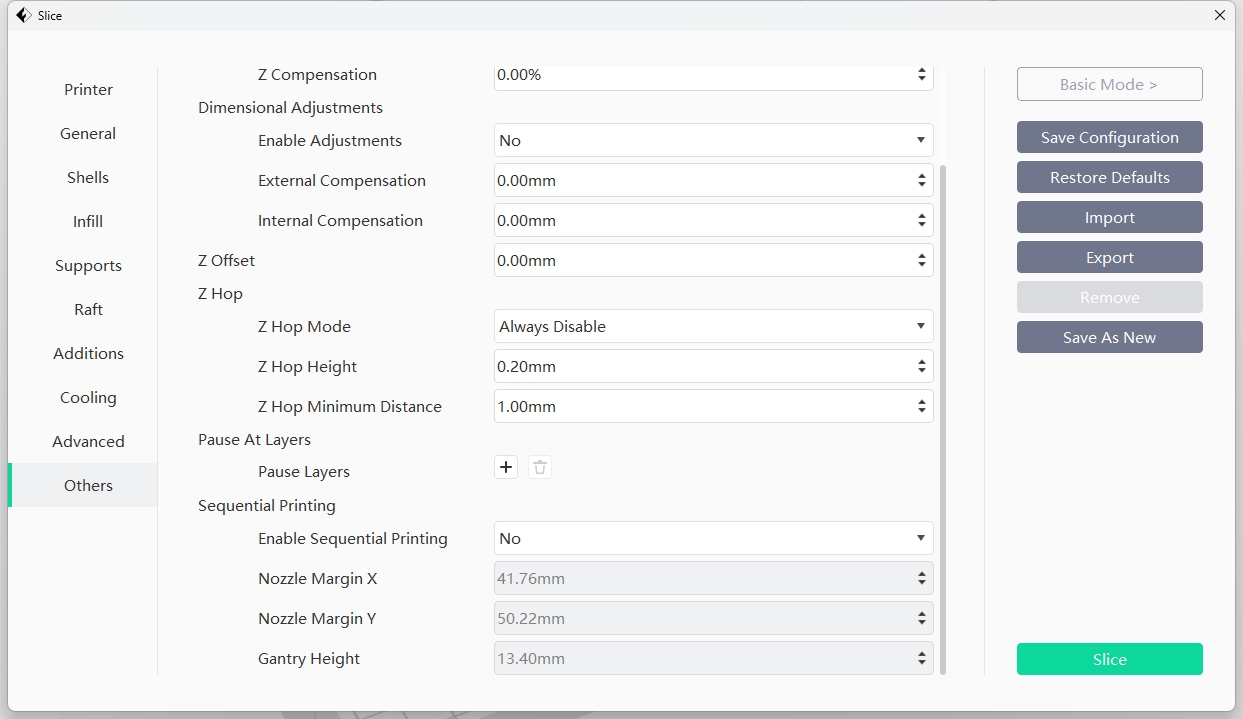Screen dimensions: 1243x719
Task: Open Enable Sequential Printing dropdown
Action: 713,539
